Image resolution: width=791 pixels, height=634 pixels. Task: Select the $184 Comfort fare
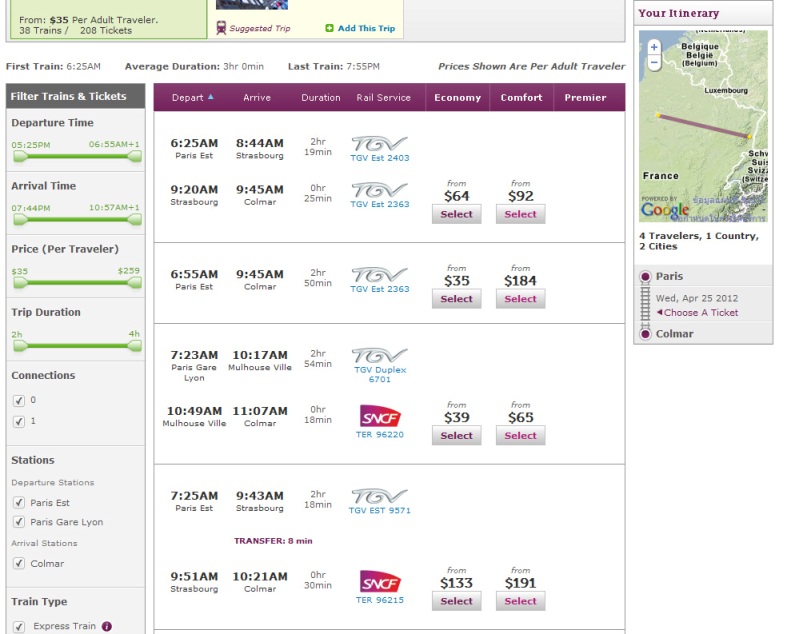coord(521,299)
